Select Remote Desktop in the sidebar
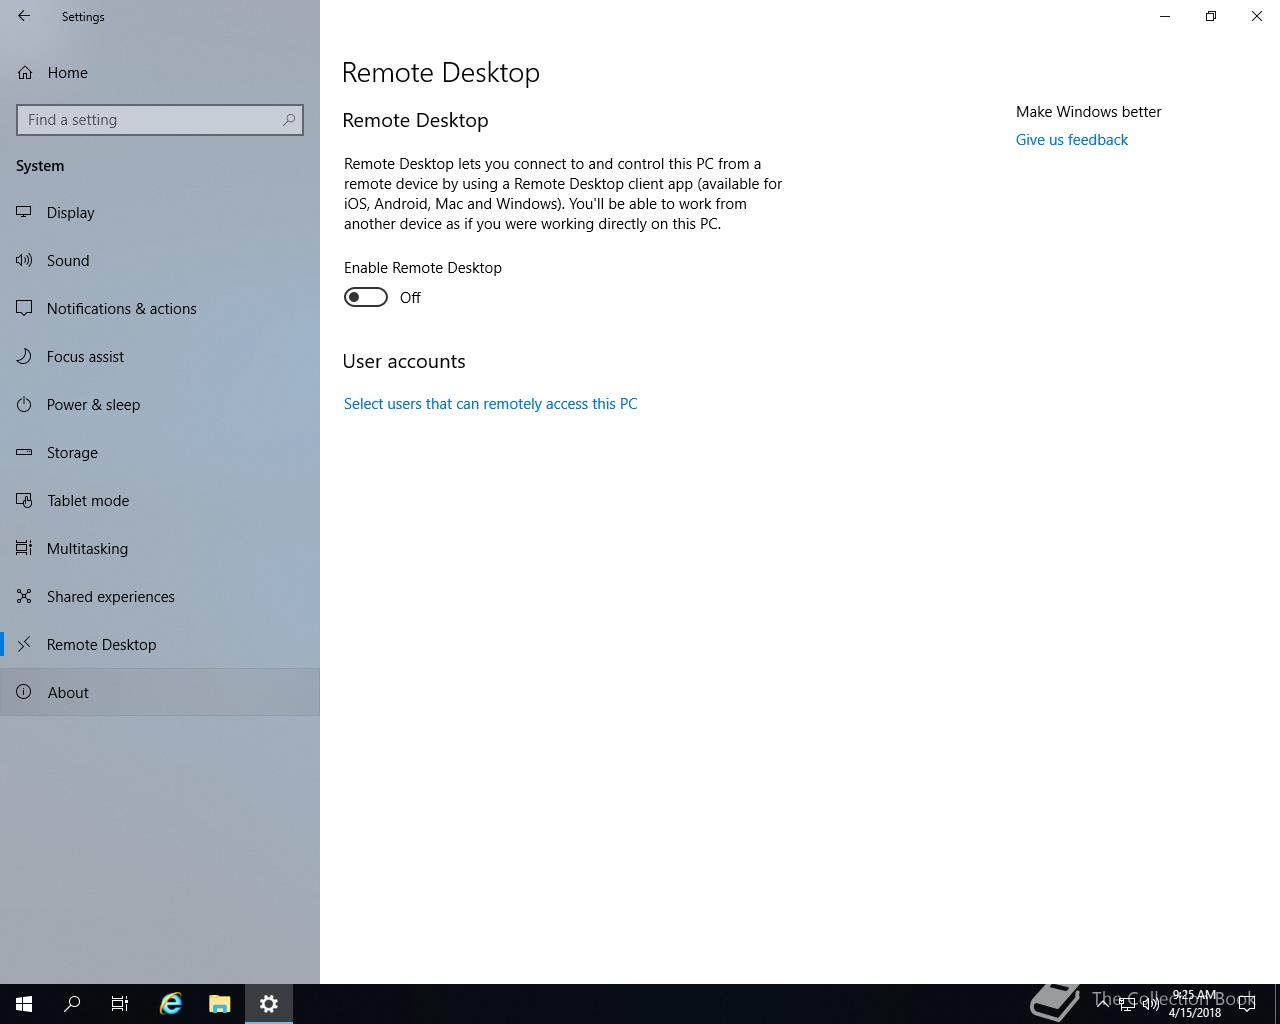Image resolution: width=1280 pixels, height=1024 pixels. 160,645
